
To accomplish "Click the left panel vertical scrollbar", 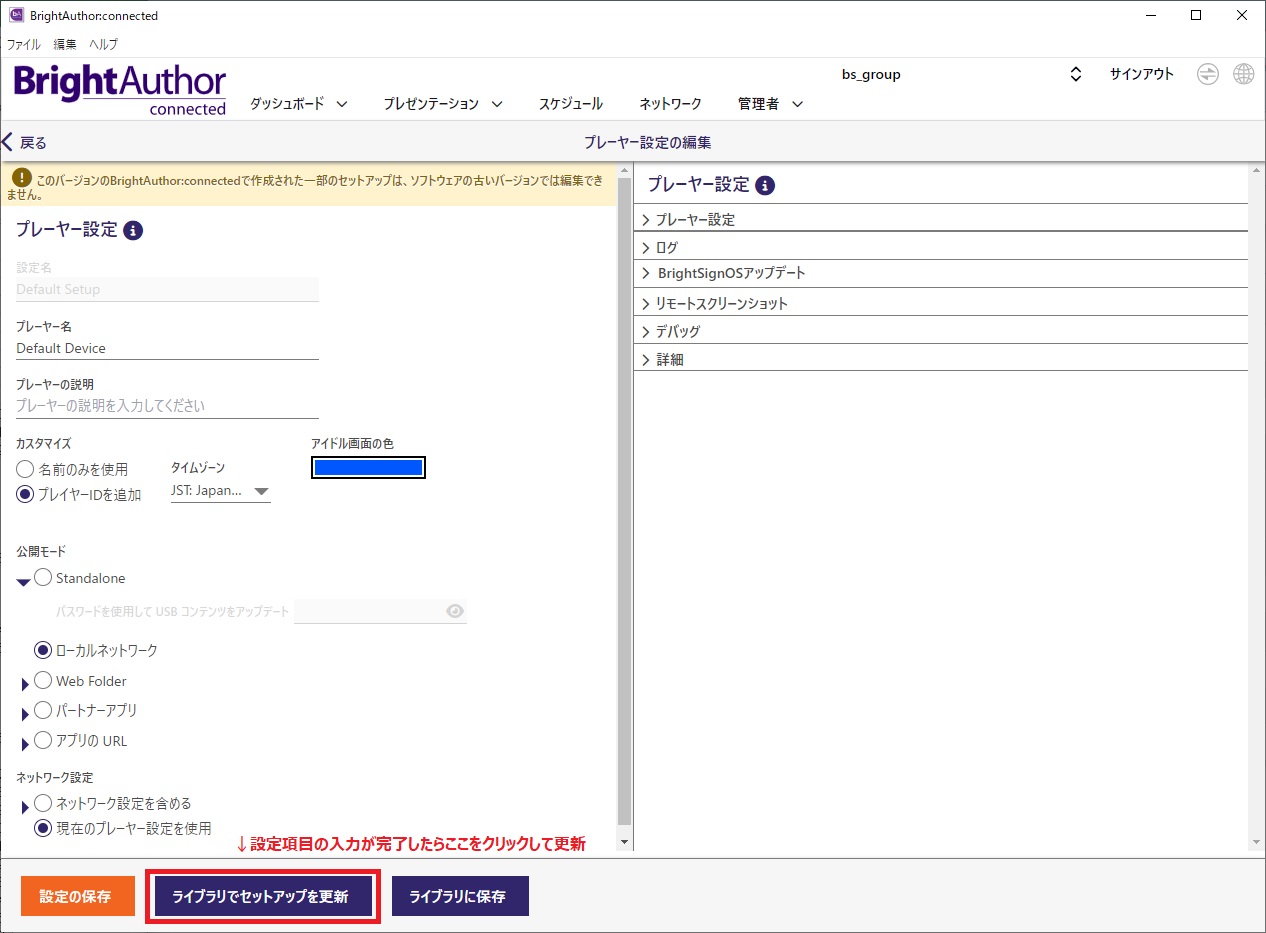I will (625, 500).
